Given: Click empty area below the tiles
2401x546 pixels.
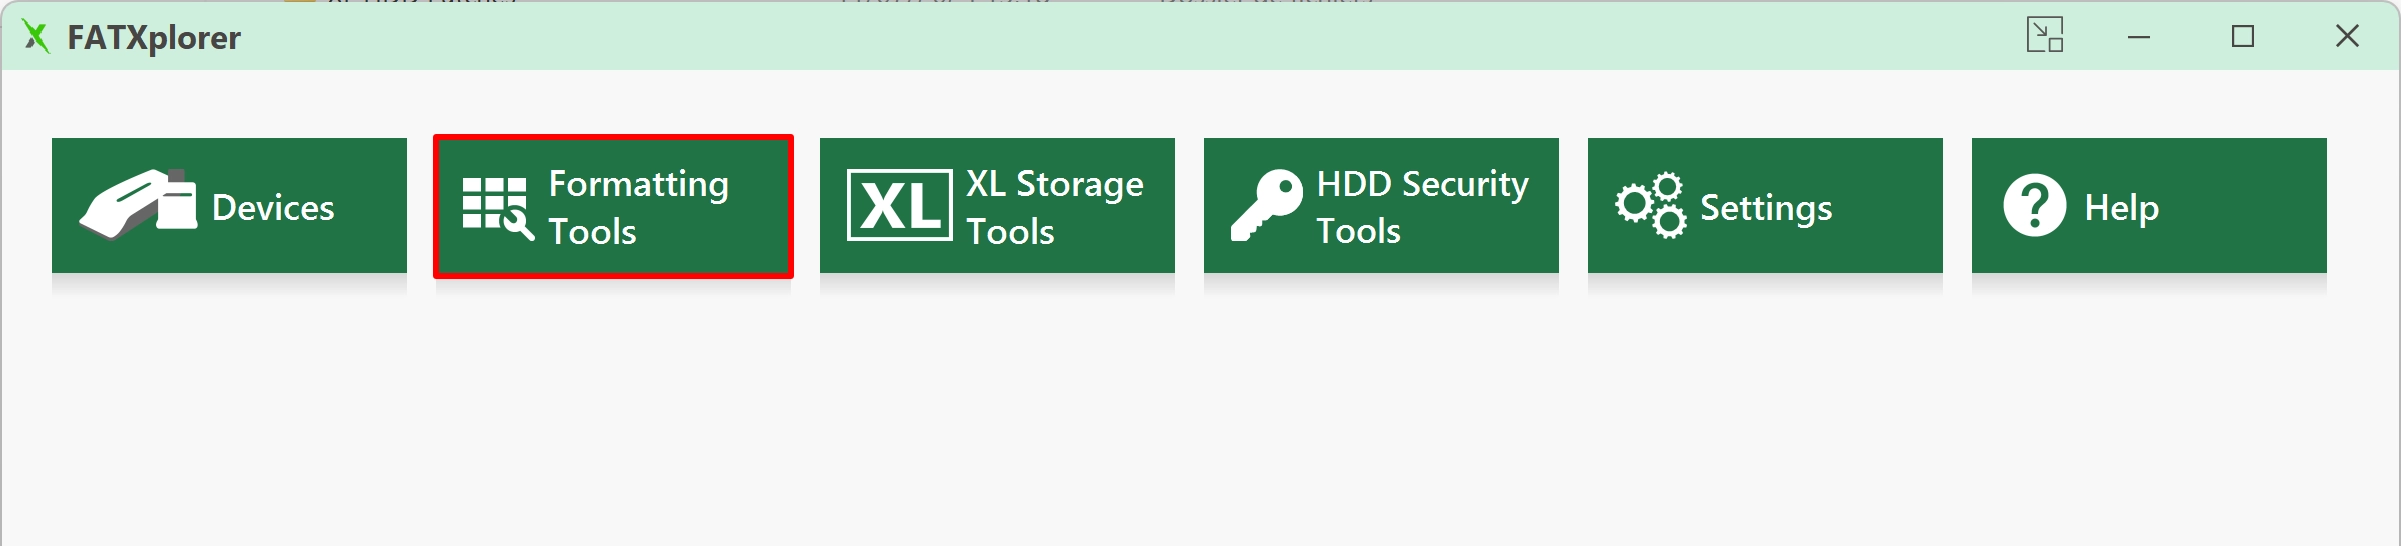Looking at the screenshot, I should click(1200, 420).
